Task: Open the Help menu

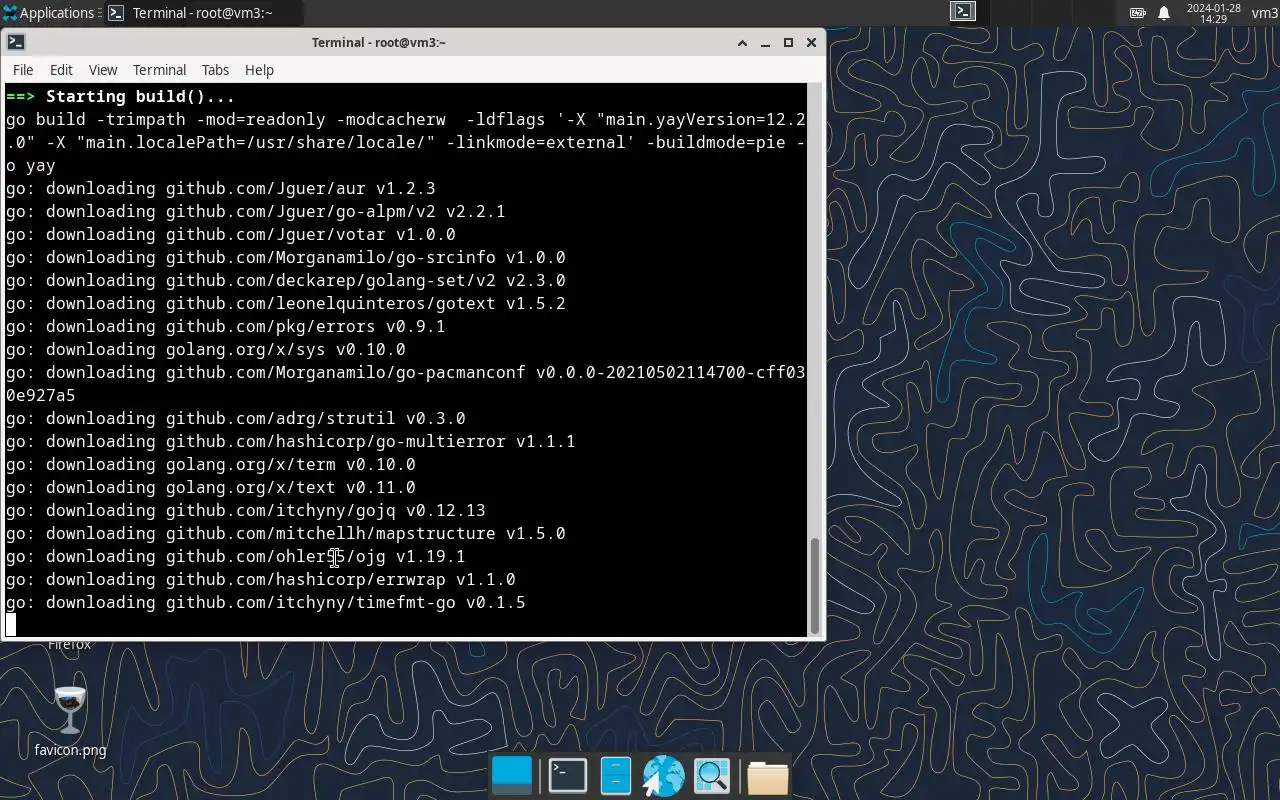Action: coord(259,70)
